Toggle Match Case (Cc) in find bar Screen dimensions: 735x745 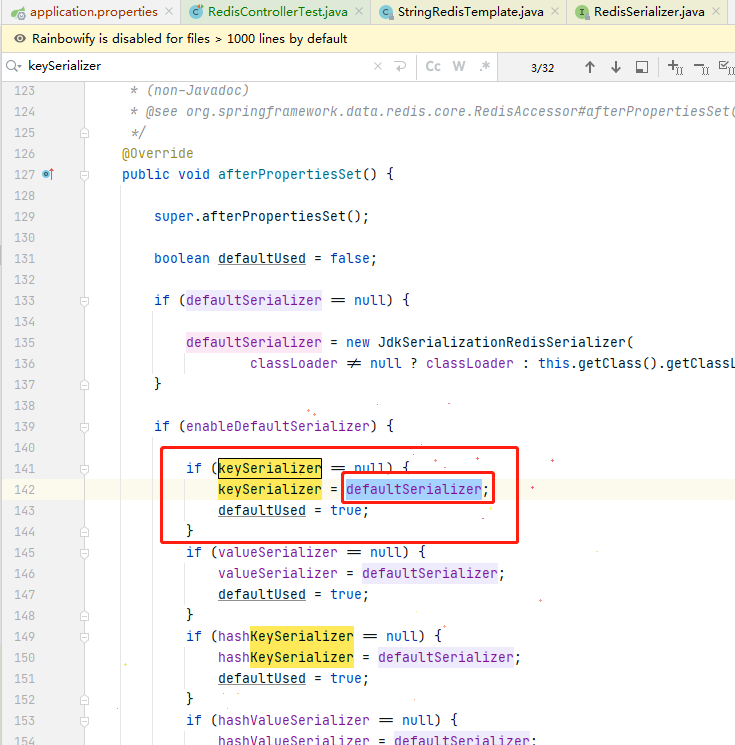pos(433,67)
